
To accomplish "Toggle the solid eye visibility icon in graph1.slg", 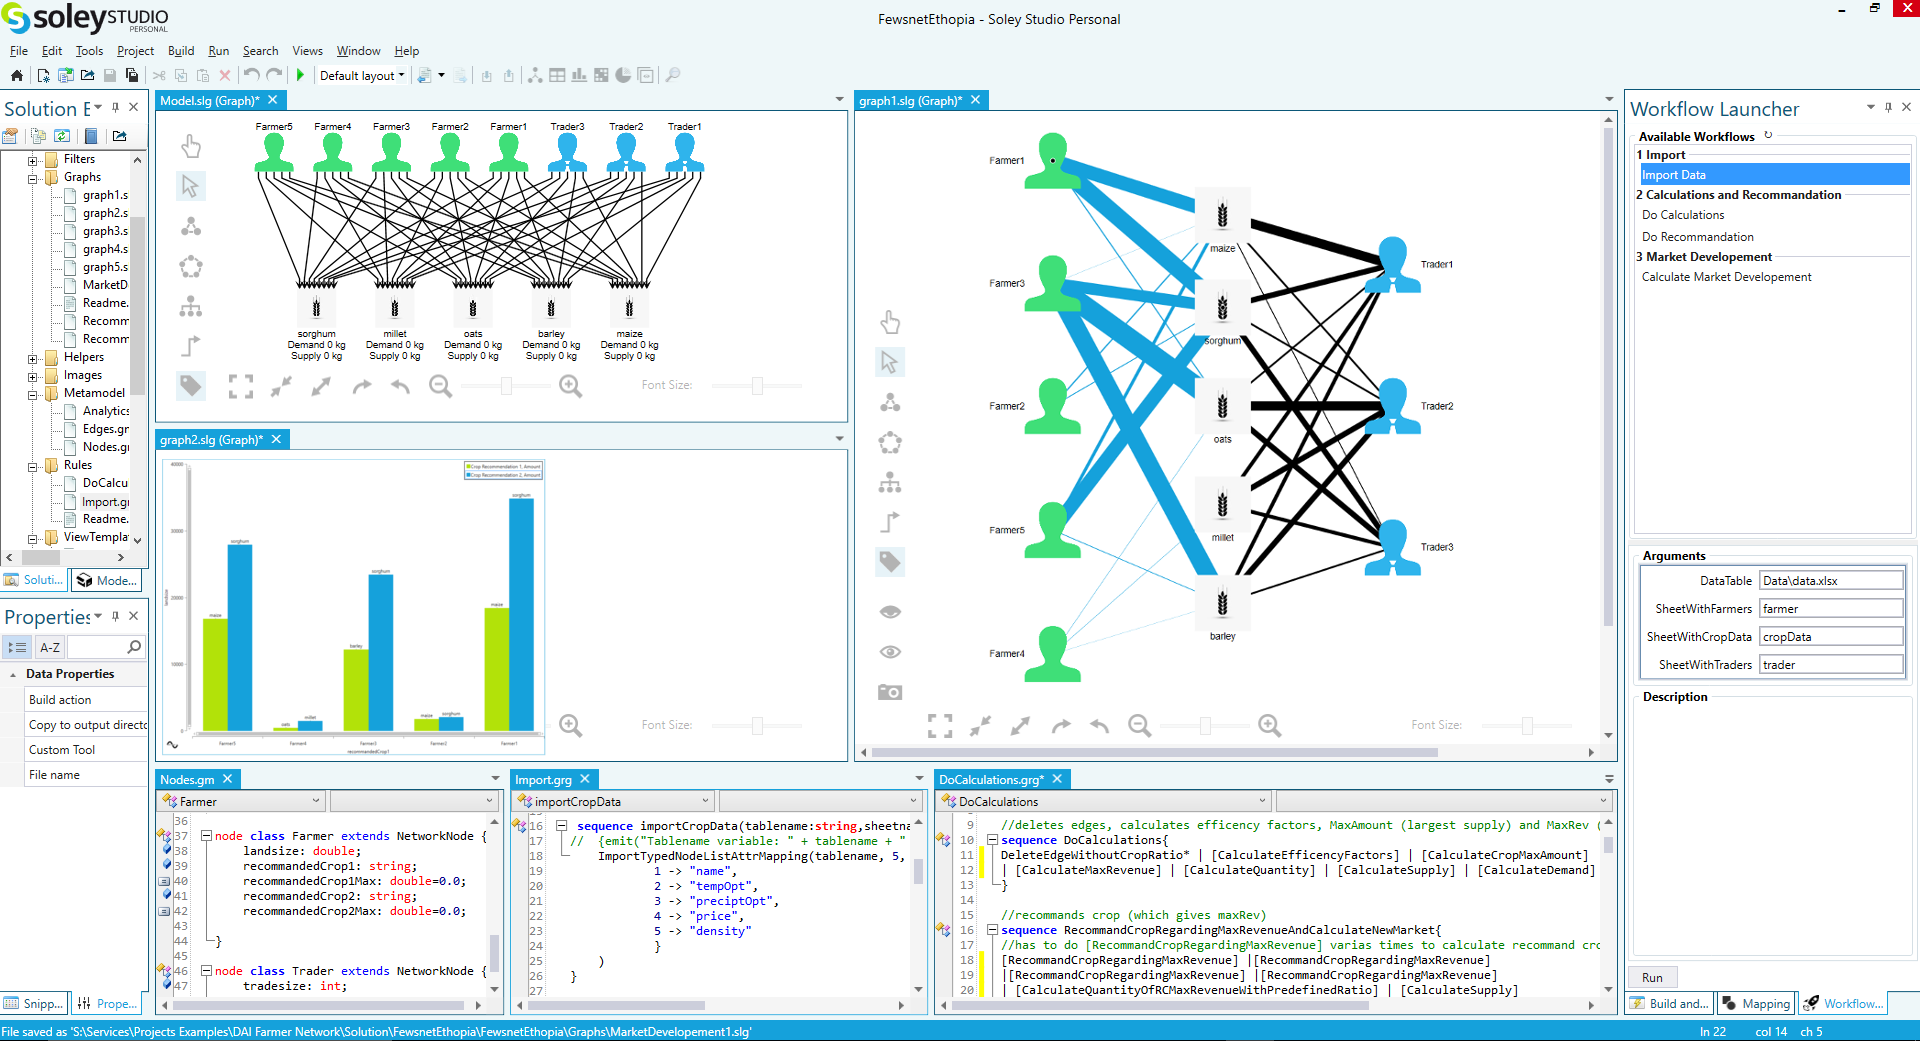I will click(890, 612).
